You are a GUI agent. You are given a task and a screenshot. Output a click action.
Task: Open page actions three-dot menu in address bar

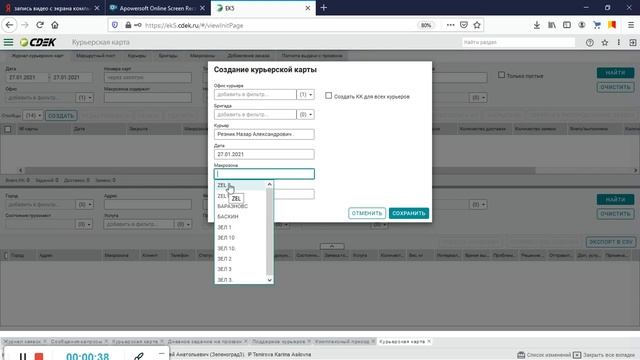(x=450, y=25)
